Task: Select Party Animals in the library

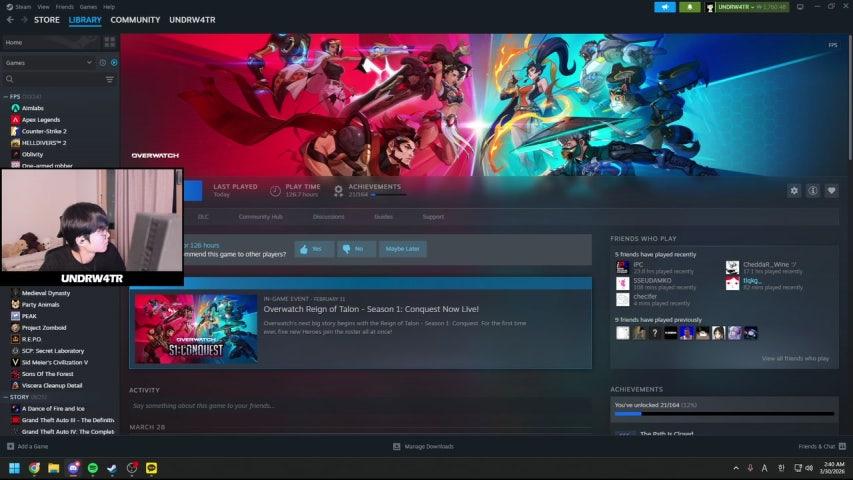Action: [40, 304]
